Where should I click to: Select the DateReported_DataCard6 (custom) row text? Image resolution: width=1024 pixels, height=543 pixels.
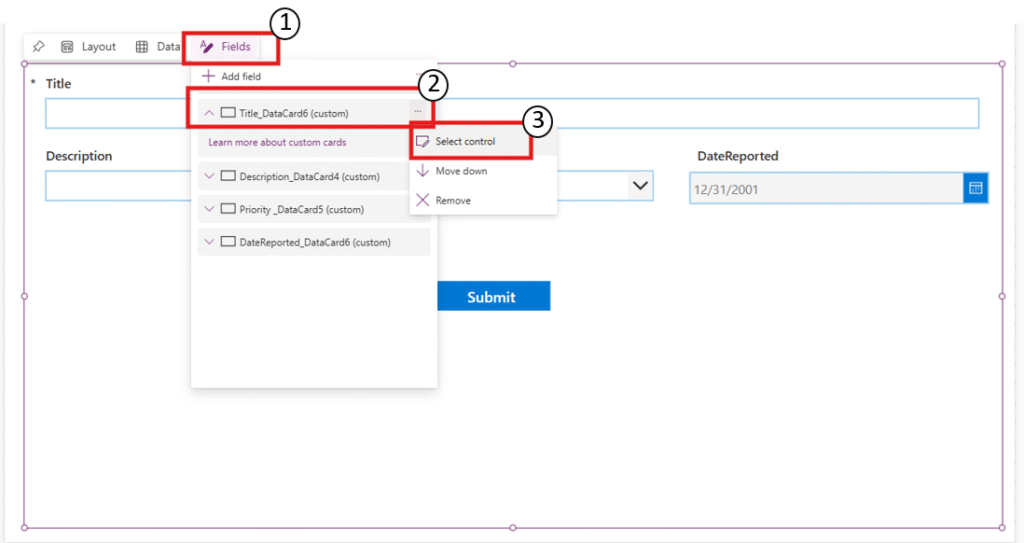[x=315, y=242]
